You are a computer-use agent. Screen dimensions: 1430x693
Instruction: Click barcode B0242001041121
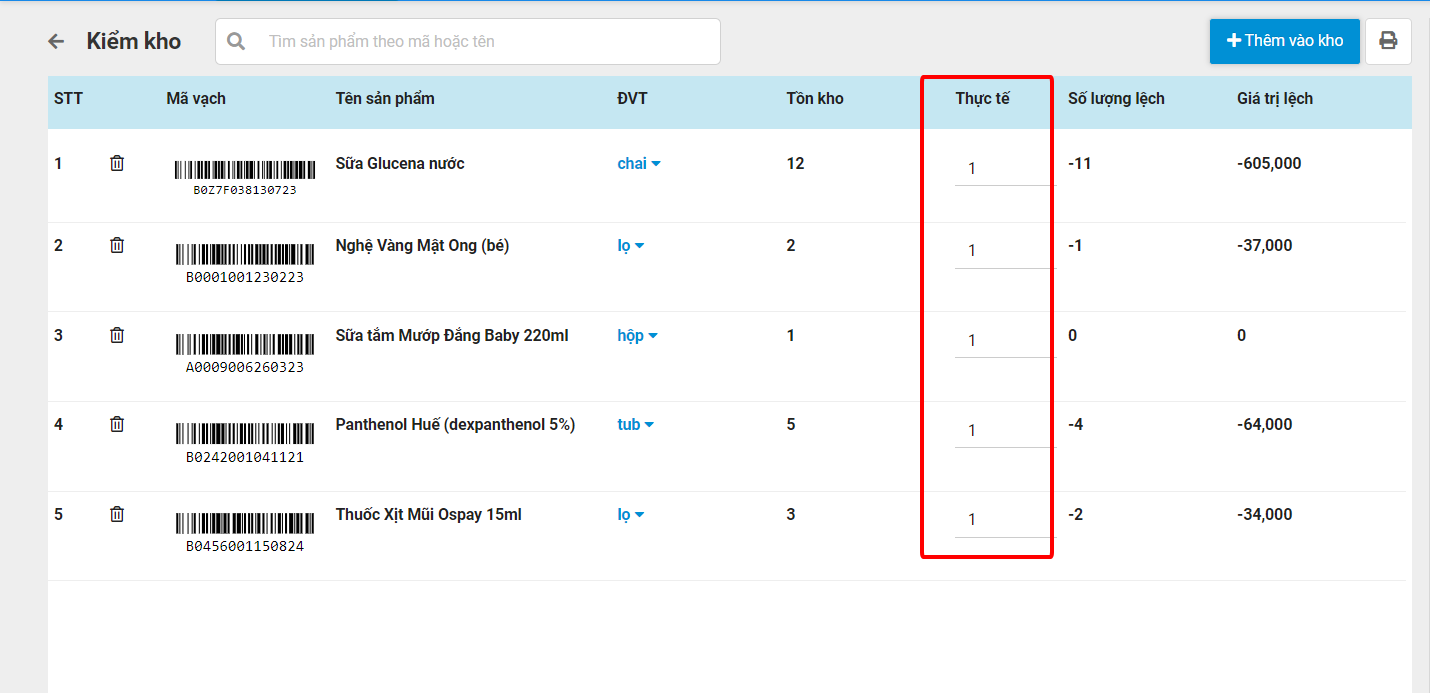(x=245, y=443)
